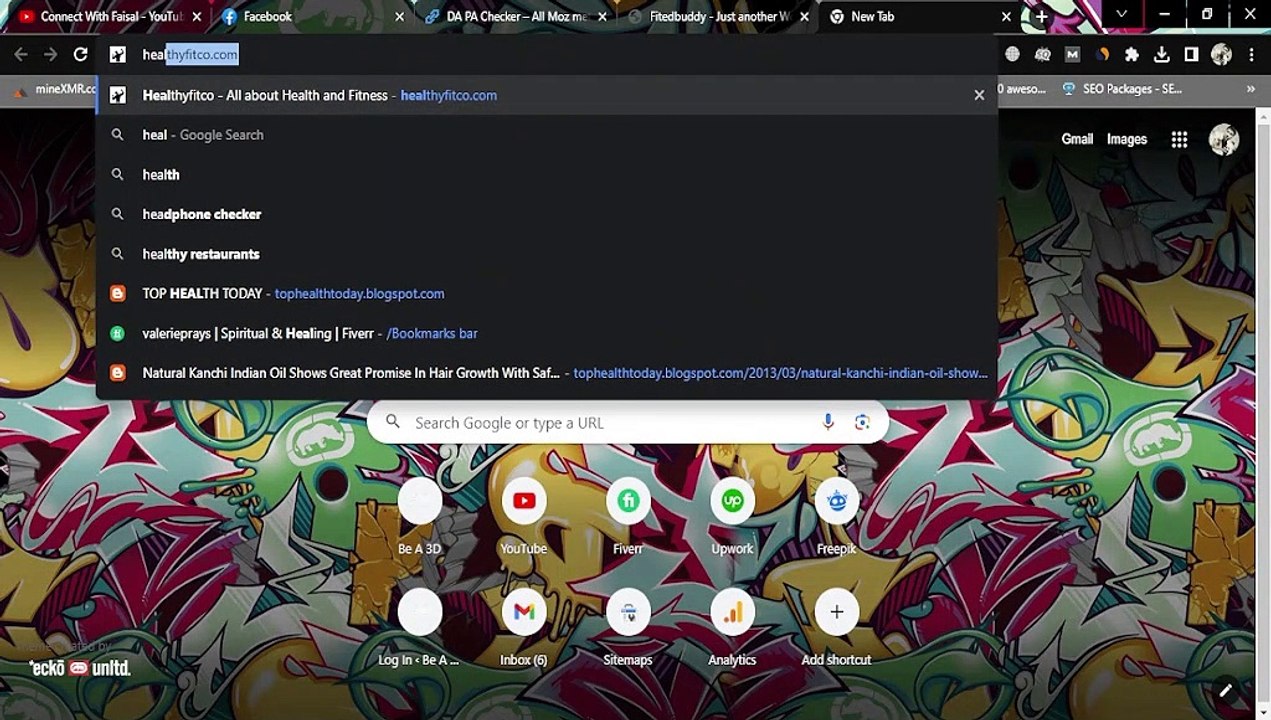This screenshot has height=720, width=1271.
Task: Open the Inbox (6) Gmail shortcut
Action: 524,627
